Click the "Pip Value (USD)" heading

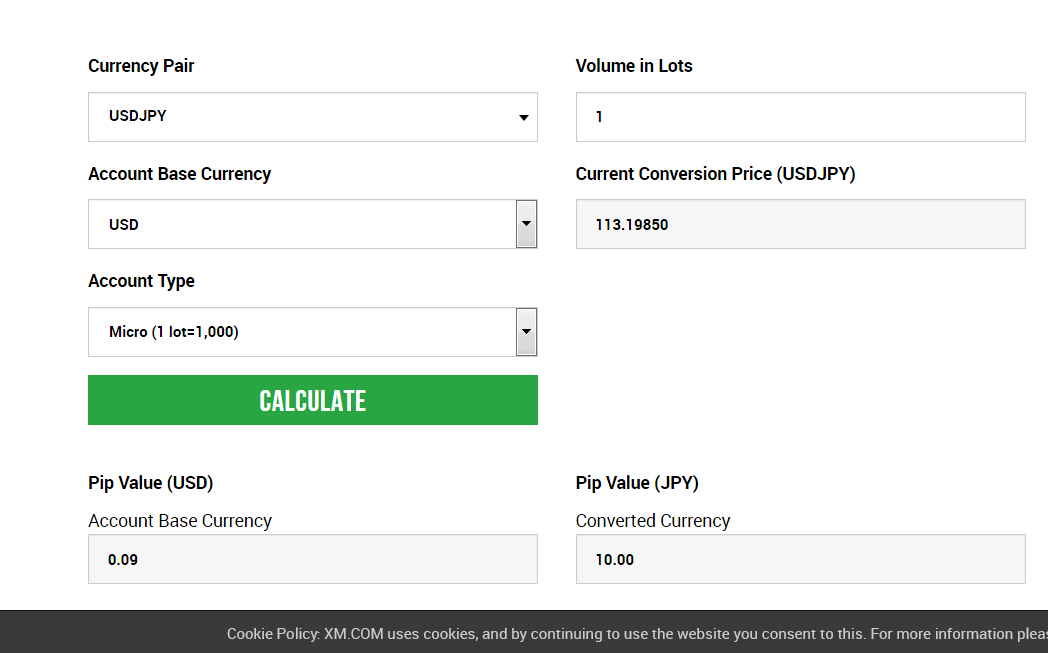coord(150,483)
